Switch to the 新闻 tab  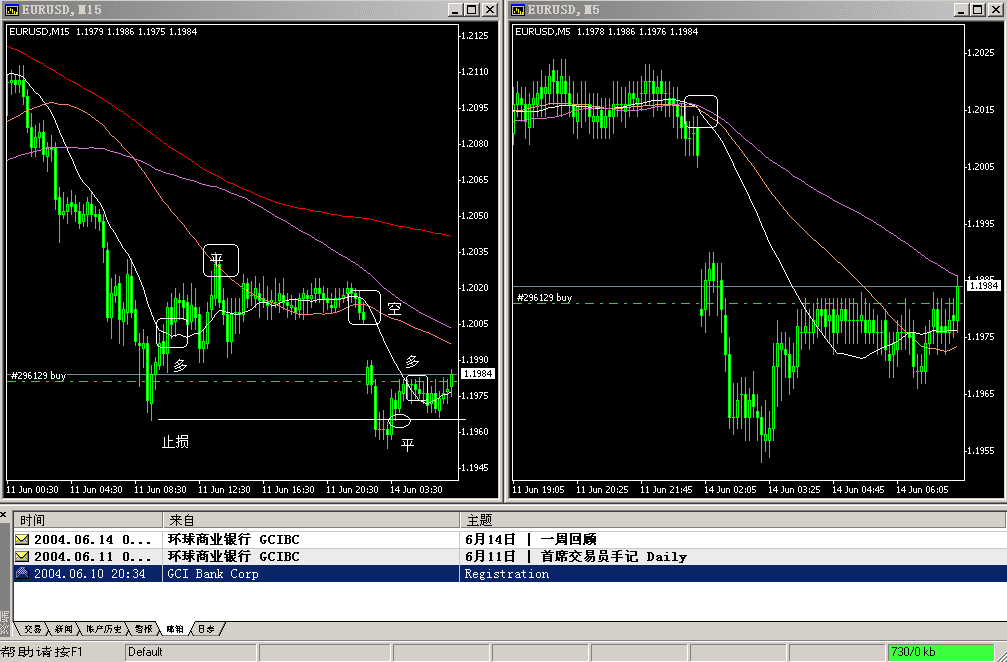(64, 629)
